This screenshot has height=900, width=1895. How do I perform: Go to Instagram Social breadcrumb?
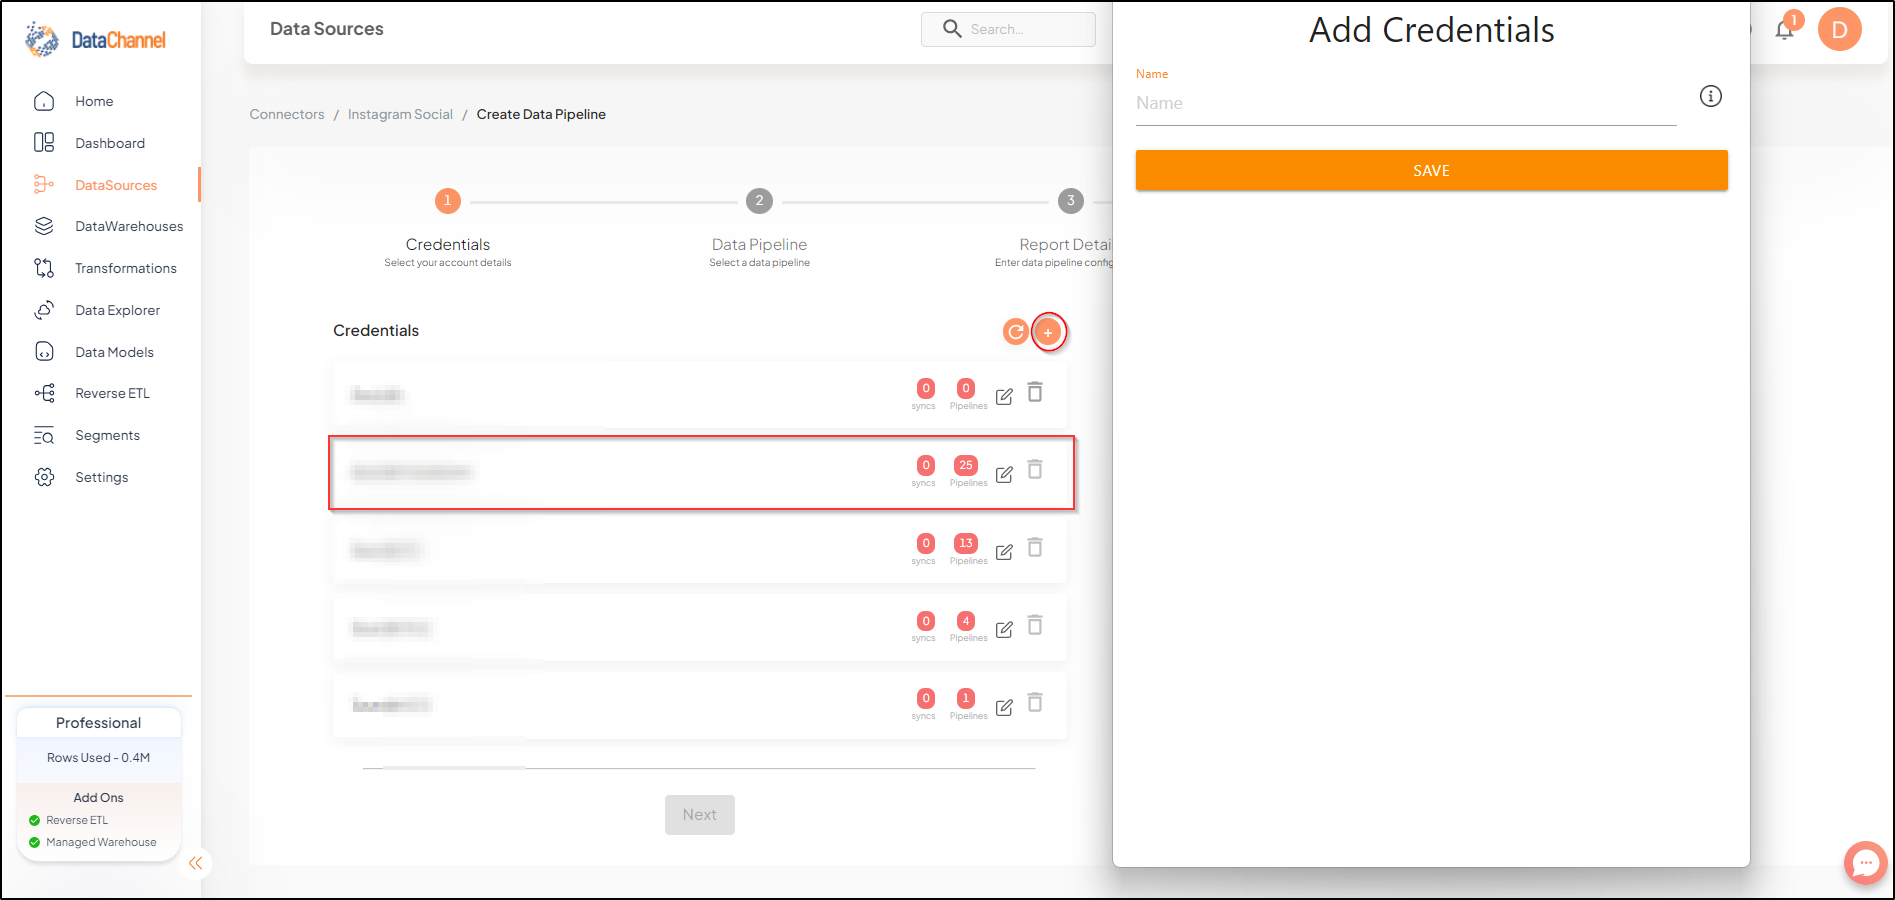pos(400,114)
